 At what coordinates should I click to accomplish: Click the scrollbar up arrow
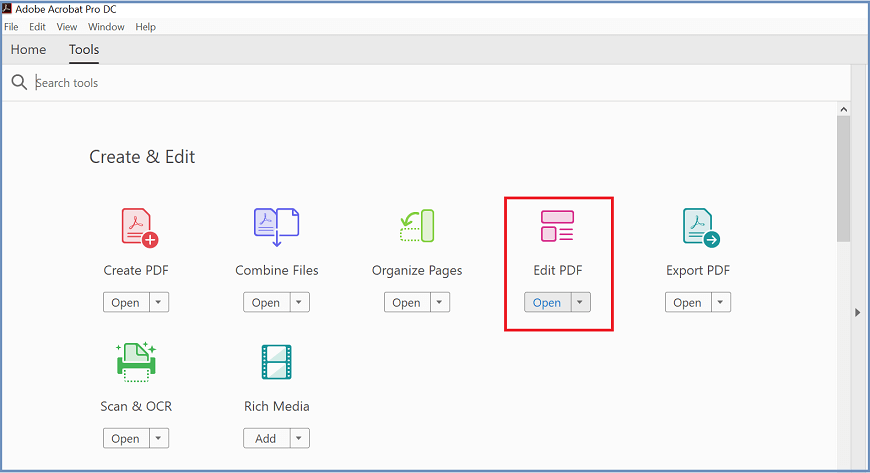pyautogui.click(x=843, y=109)
